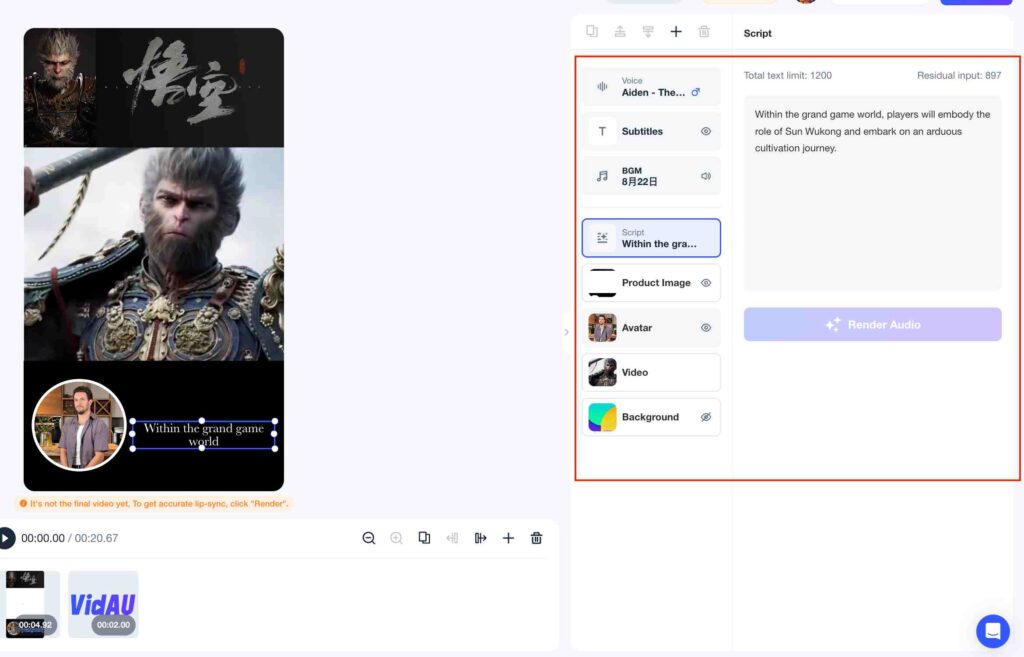Select the Background layer
Viewport: 1024px width, 657px height.
(x=651, y=417)
